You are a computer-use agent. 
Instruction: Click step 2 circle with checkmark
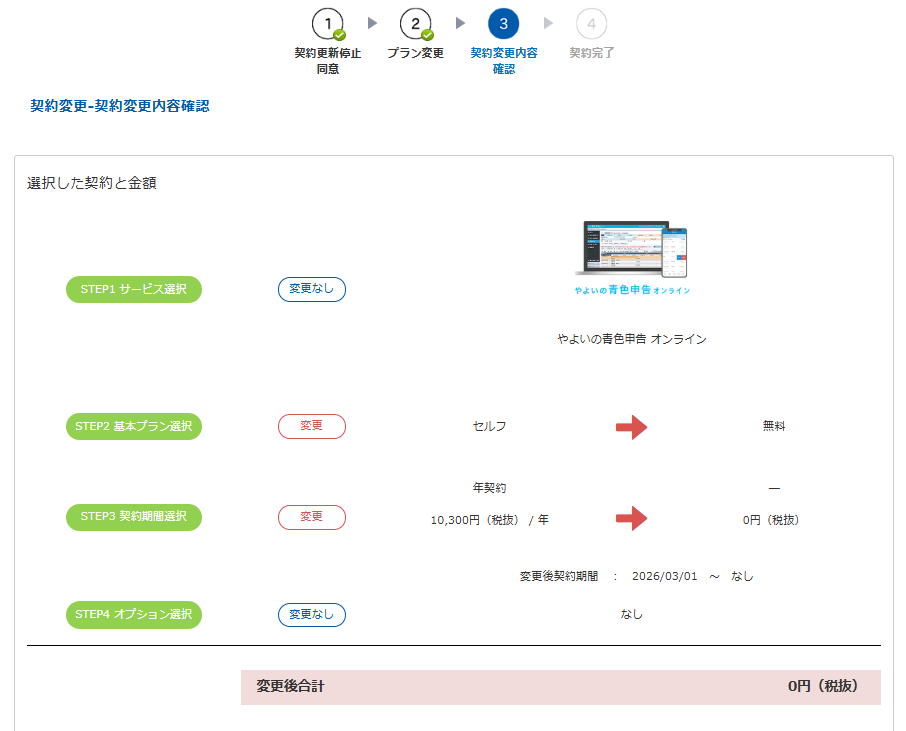pos(415,23)
